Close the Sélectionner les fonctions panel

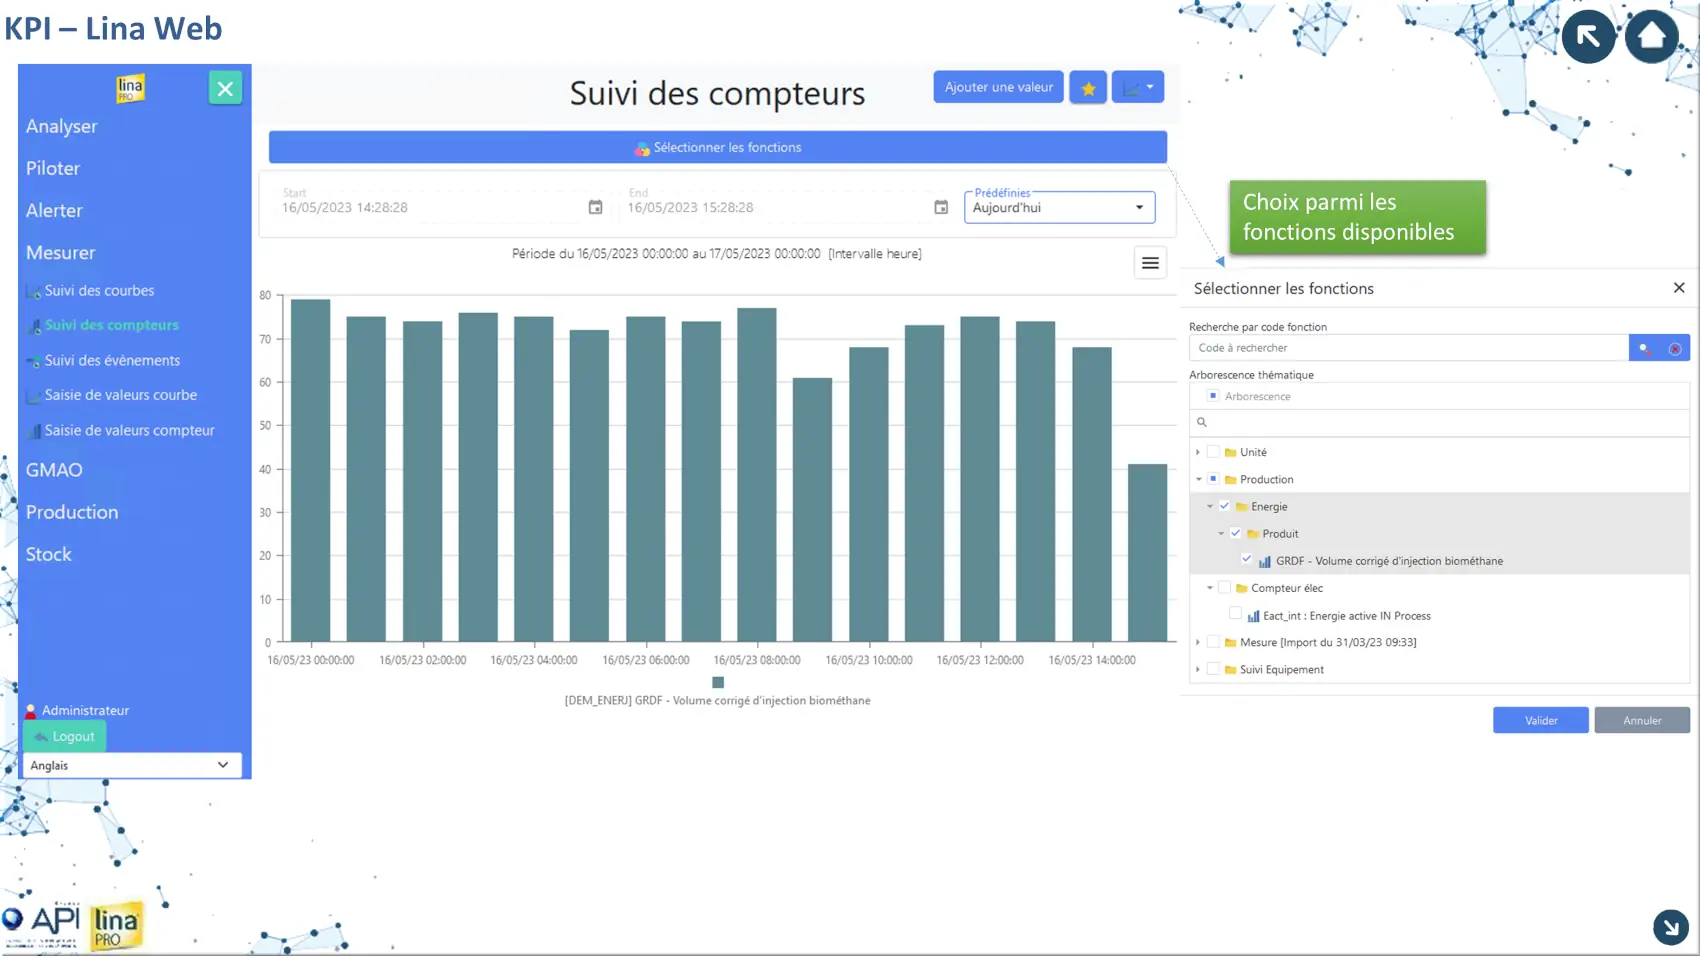click(x=1679, y=288)
